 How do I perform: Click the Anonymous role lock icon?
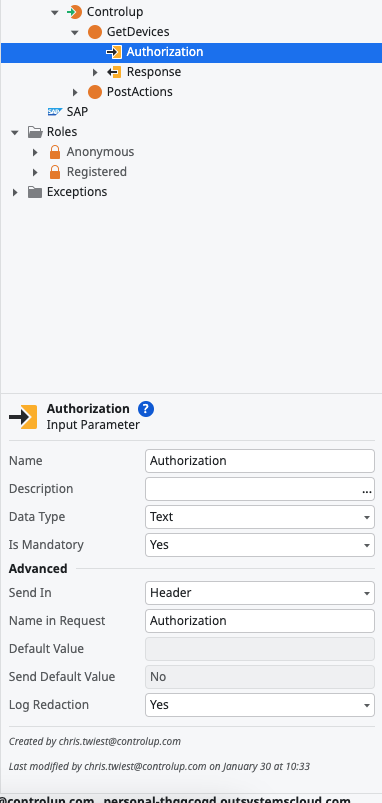pyautogui.click(x=55, y=152)
